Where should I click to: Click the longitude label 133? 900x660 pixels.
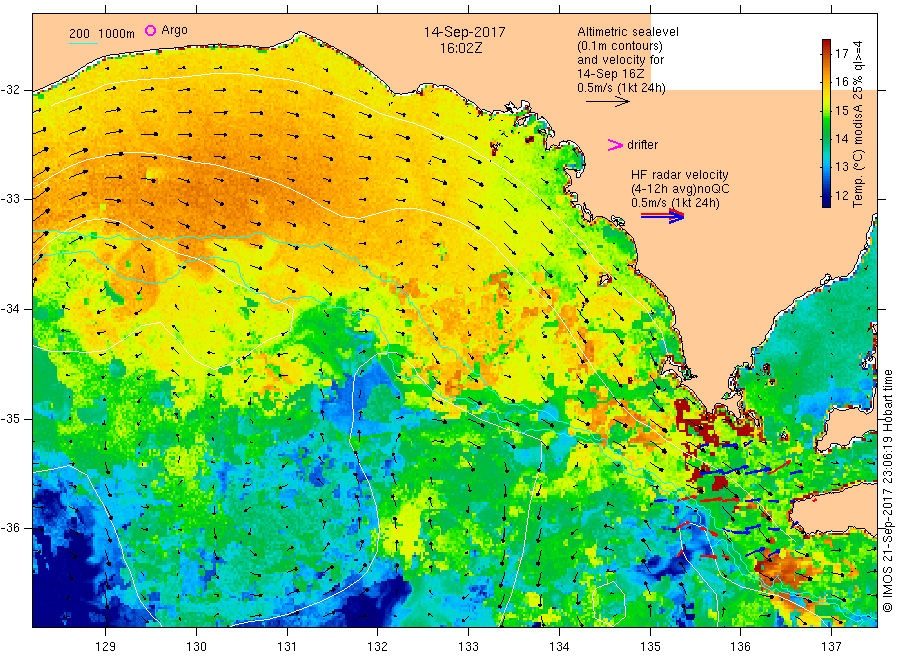pyautogui.click(x=468, y=647)
